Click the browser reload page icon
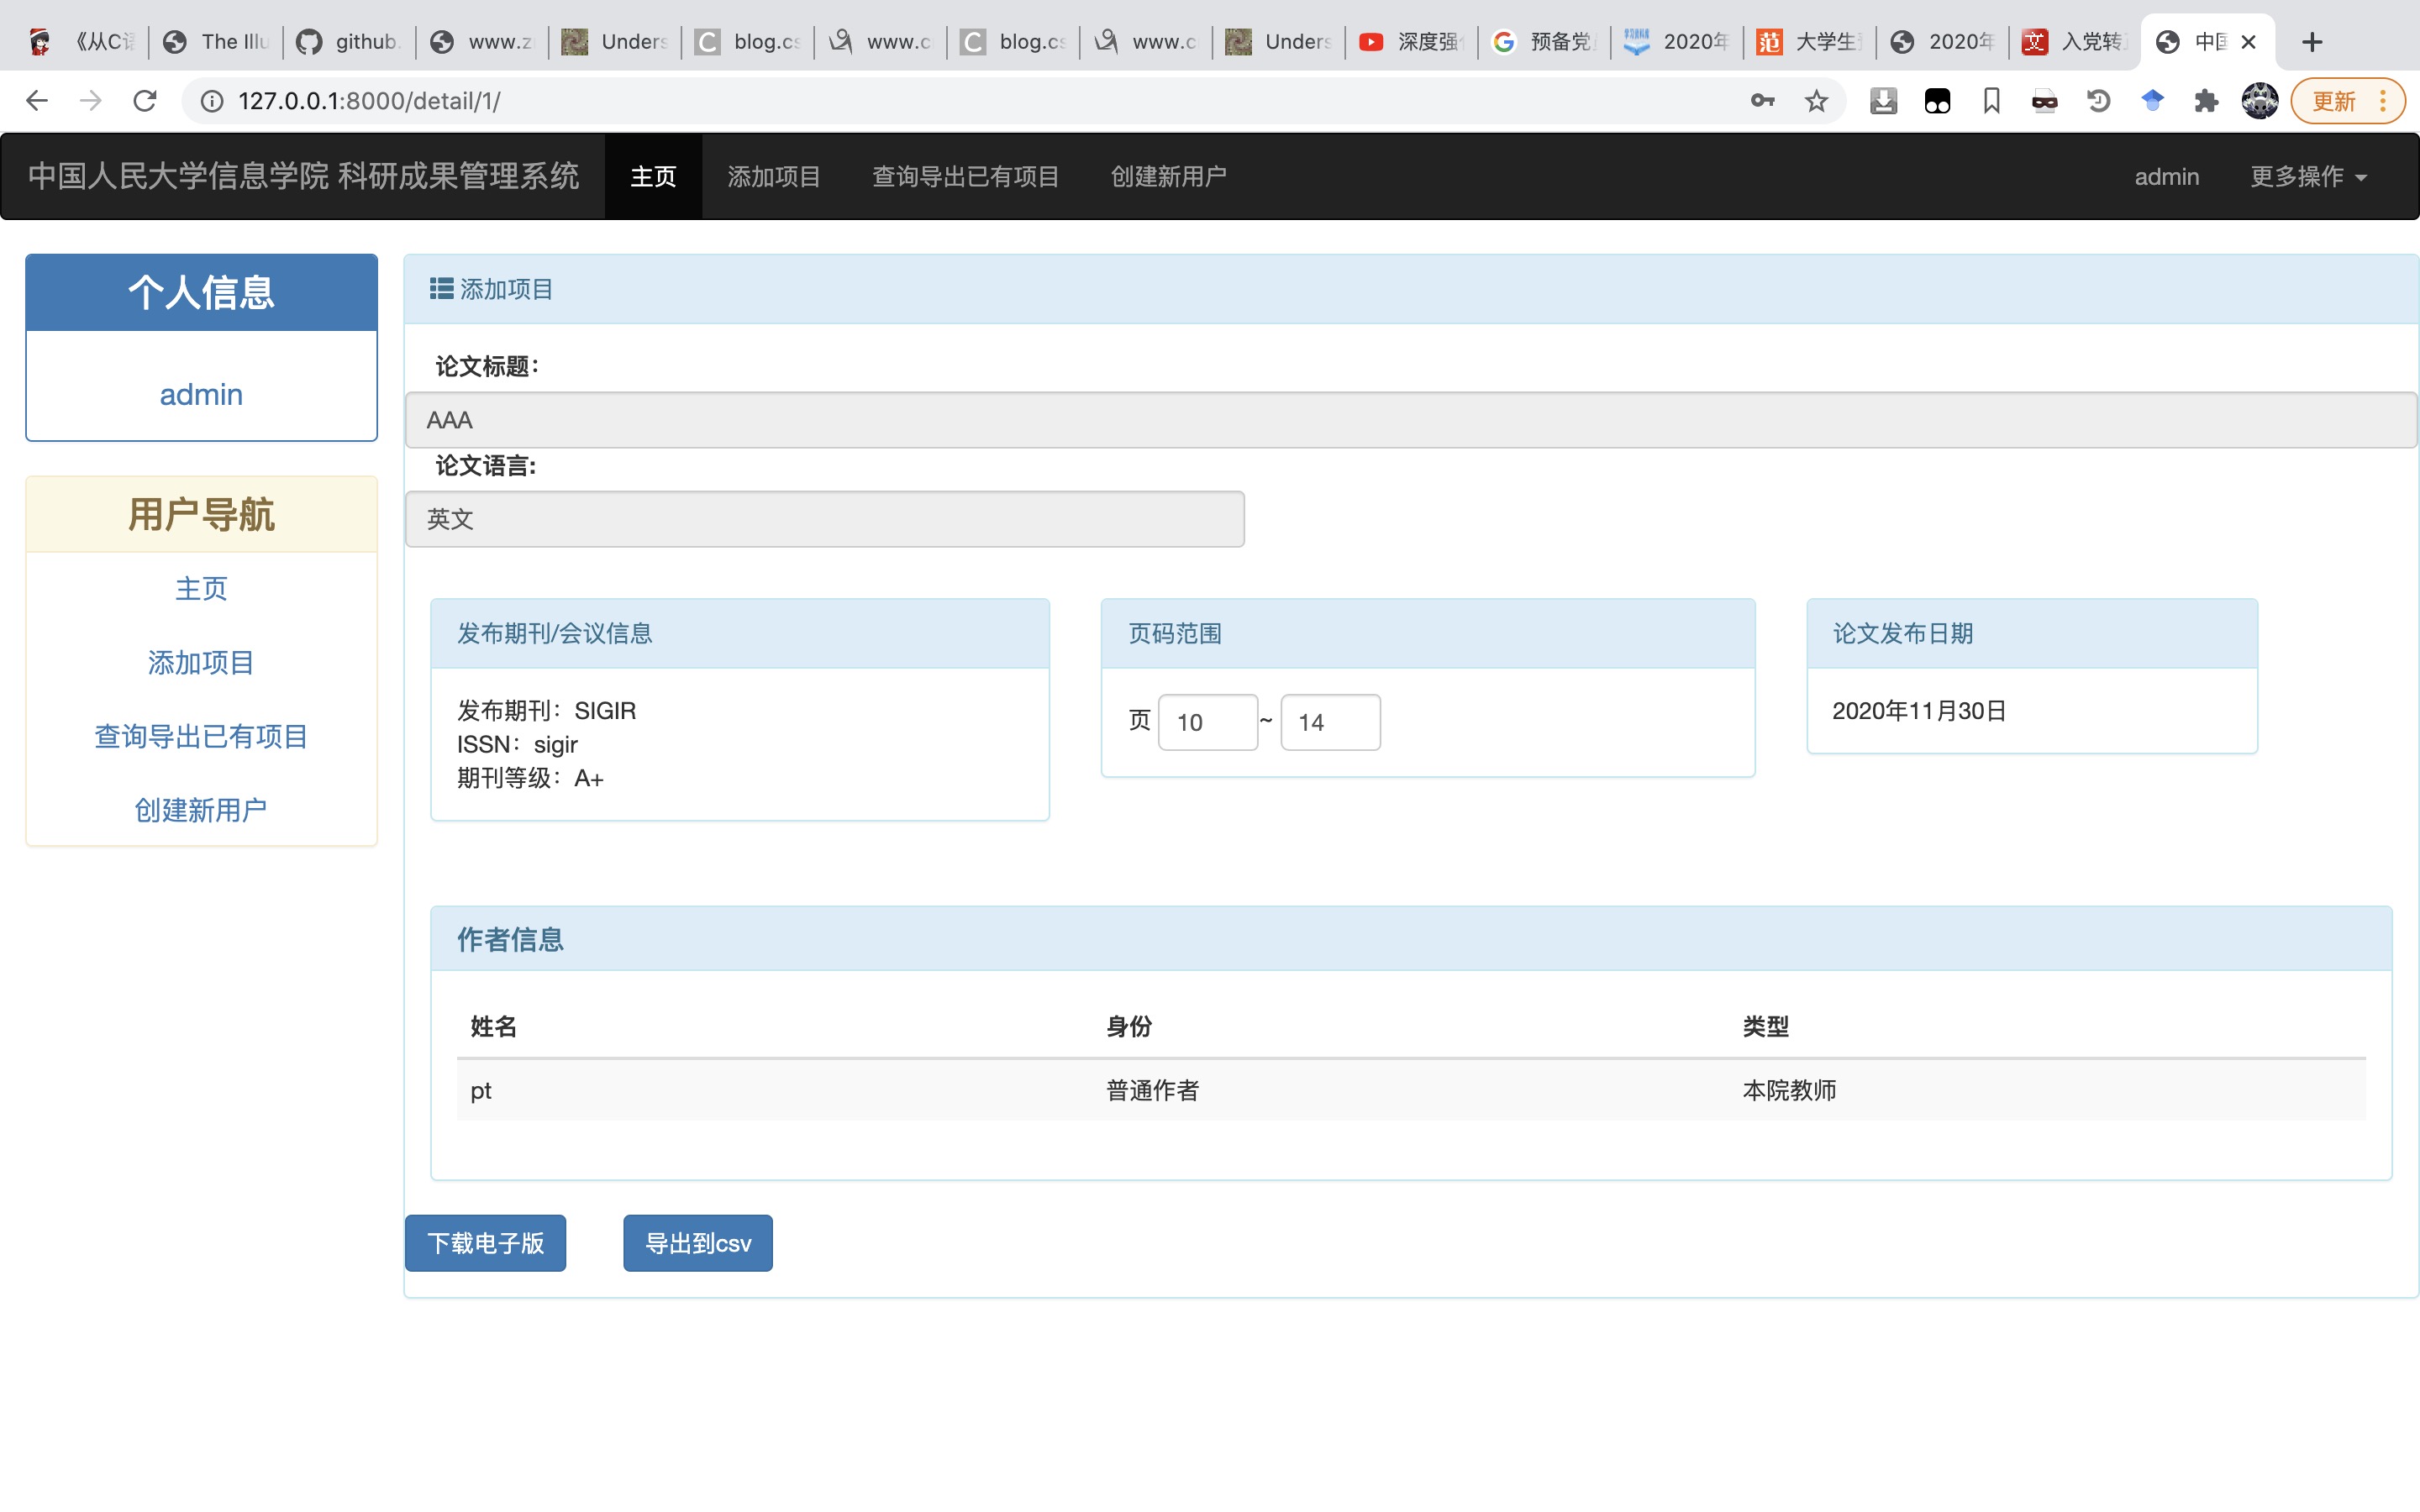The width and height of the screenshot is (2420, 1512). click(145, 101)
